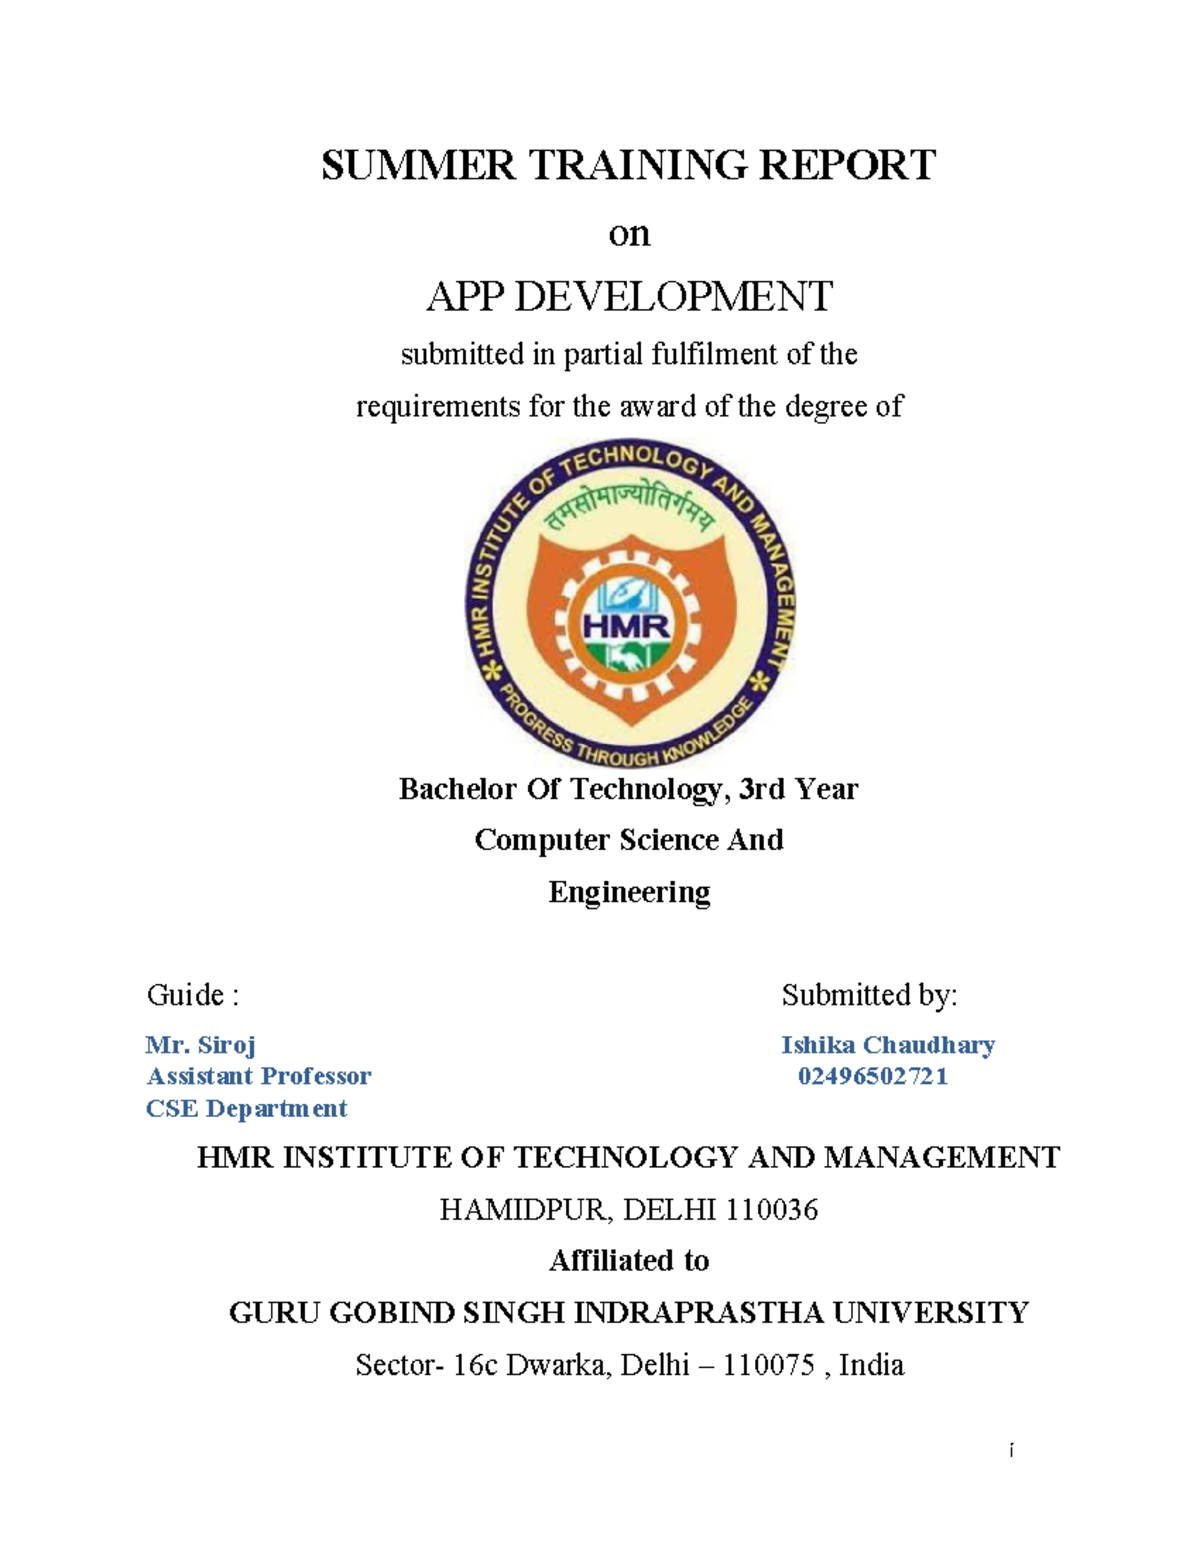
Task: Select the name Ishika Chaudhary
Action: coord(888,1043)
